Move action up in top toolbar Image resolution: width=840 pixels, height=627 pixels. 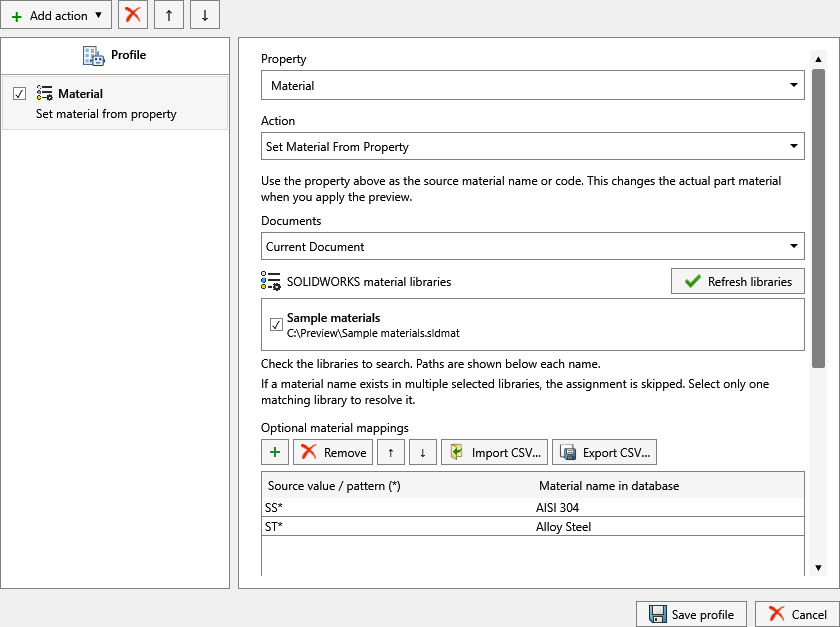pos(169,15)
